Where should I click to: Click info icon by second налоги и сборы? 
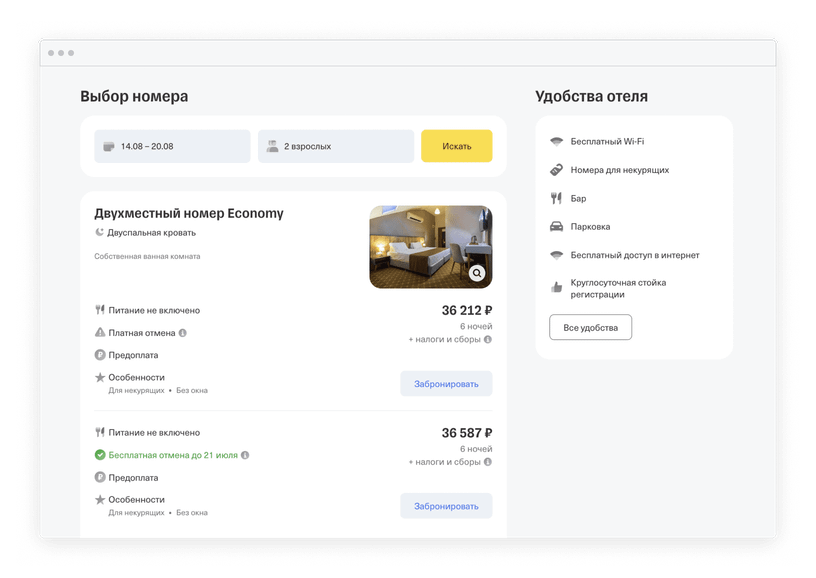tap(488, 461)
